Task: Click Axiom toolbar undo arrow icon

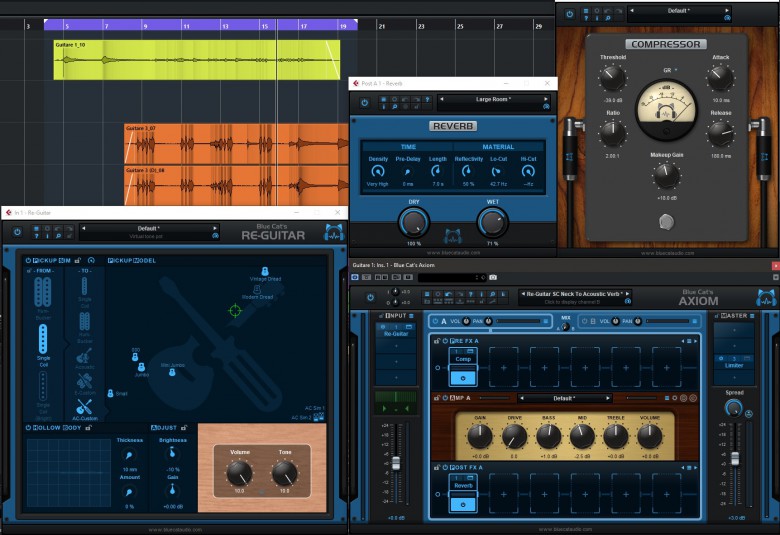Action: click(x=449, y=294)
